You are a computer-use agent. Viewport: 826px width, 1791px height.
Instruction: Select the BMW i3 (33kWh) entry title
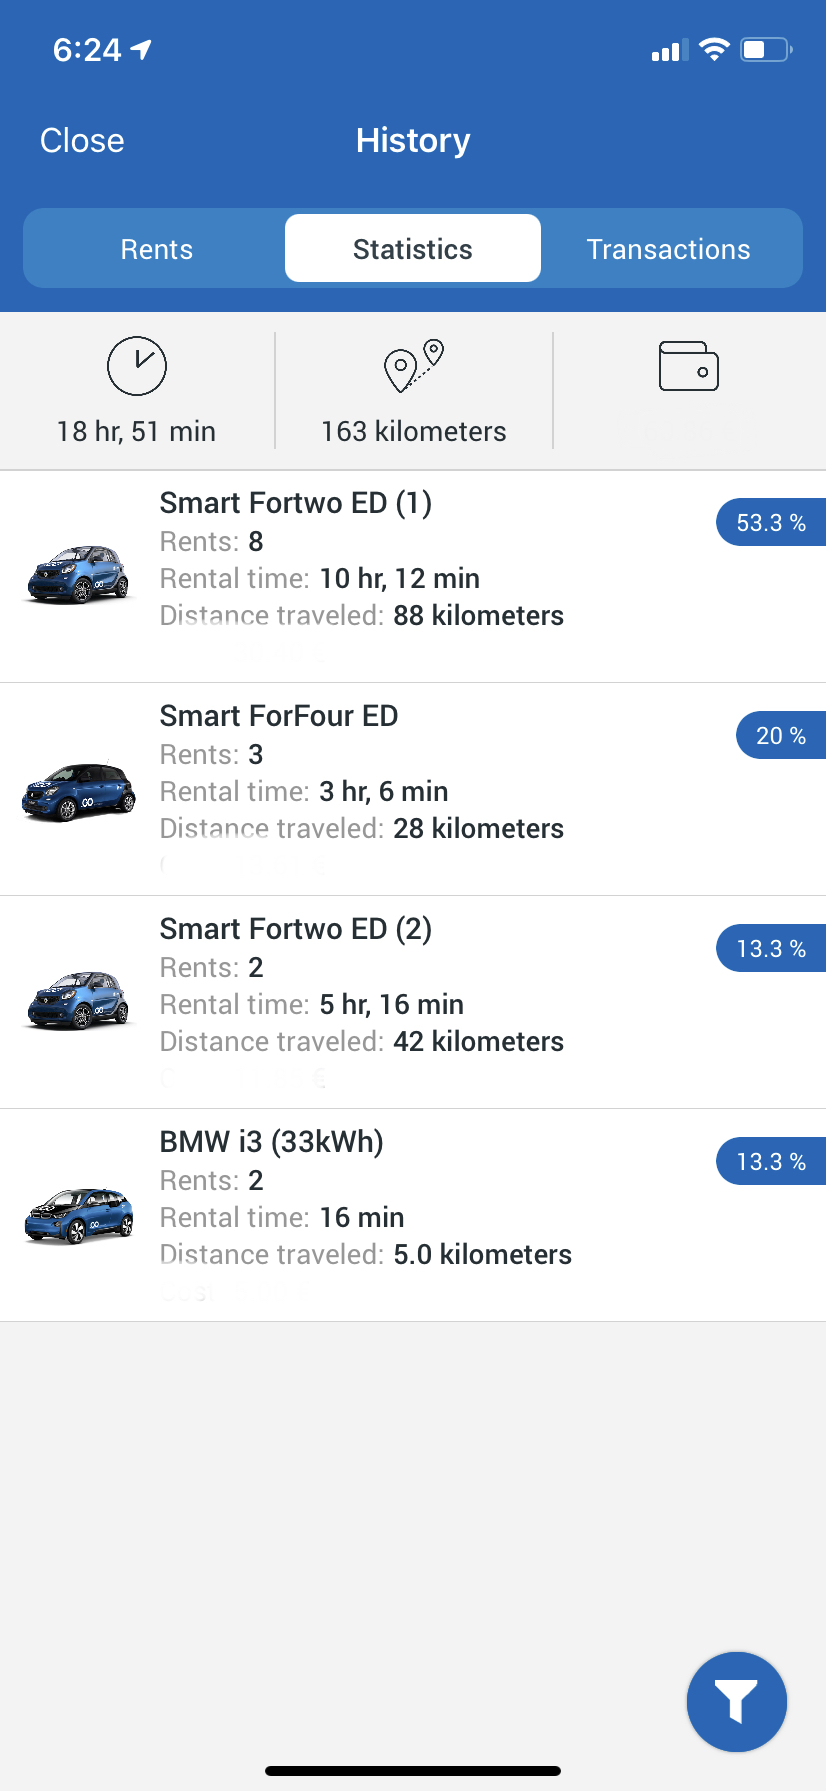[x=272, y=1142]
